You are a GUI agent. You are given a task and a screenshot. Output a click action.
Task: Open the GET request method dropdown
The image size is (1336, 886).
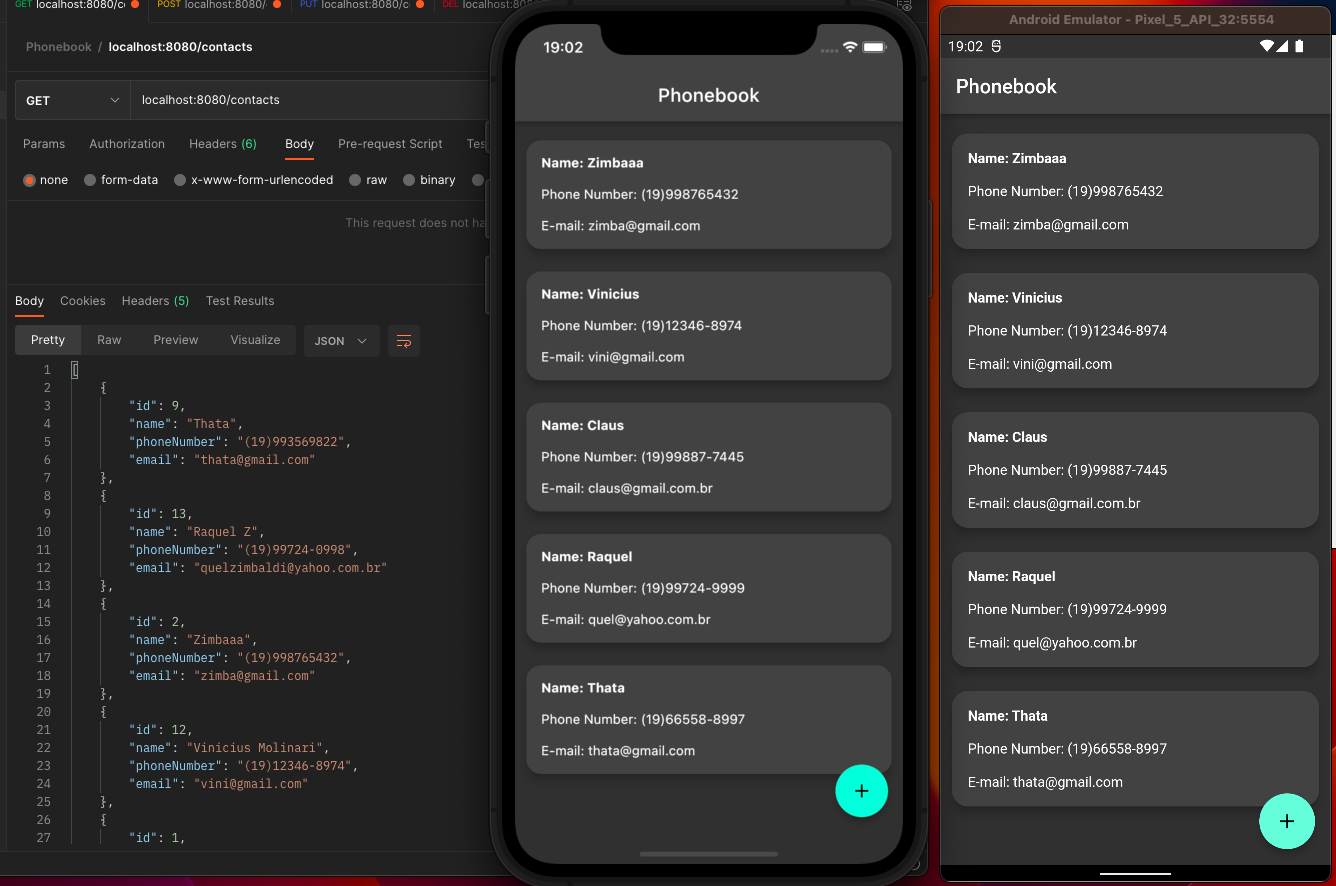(70, 100)
